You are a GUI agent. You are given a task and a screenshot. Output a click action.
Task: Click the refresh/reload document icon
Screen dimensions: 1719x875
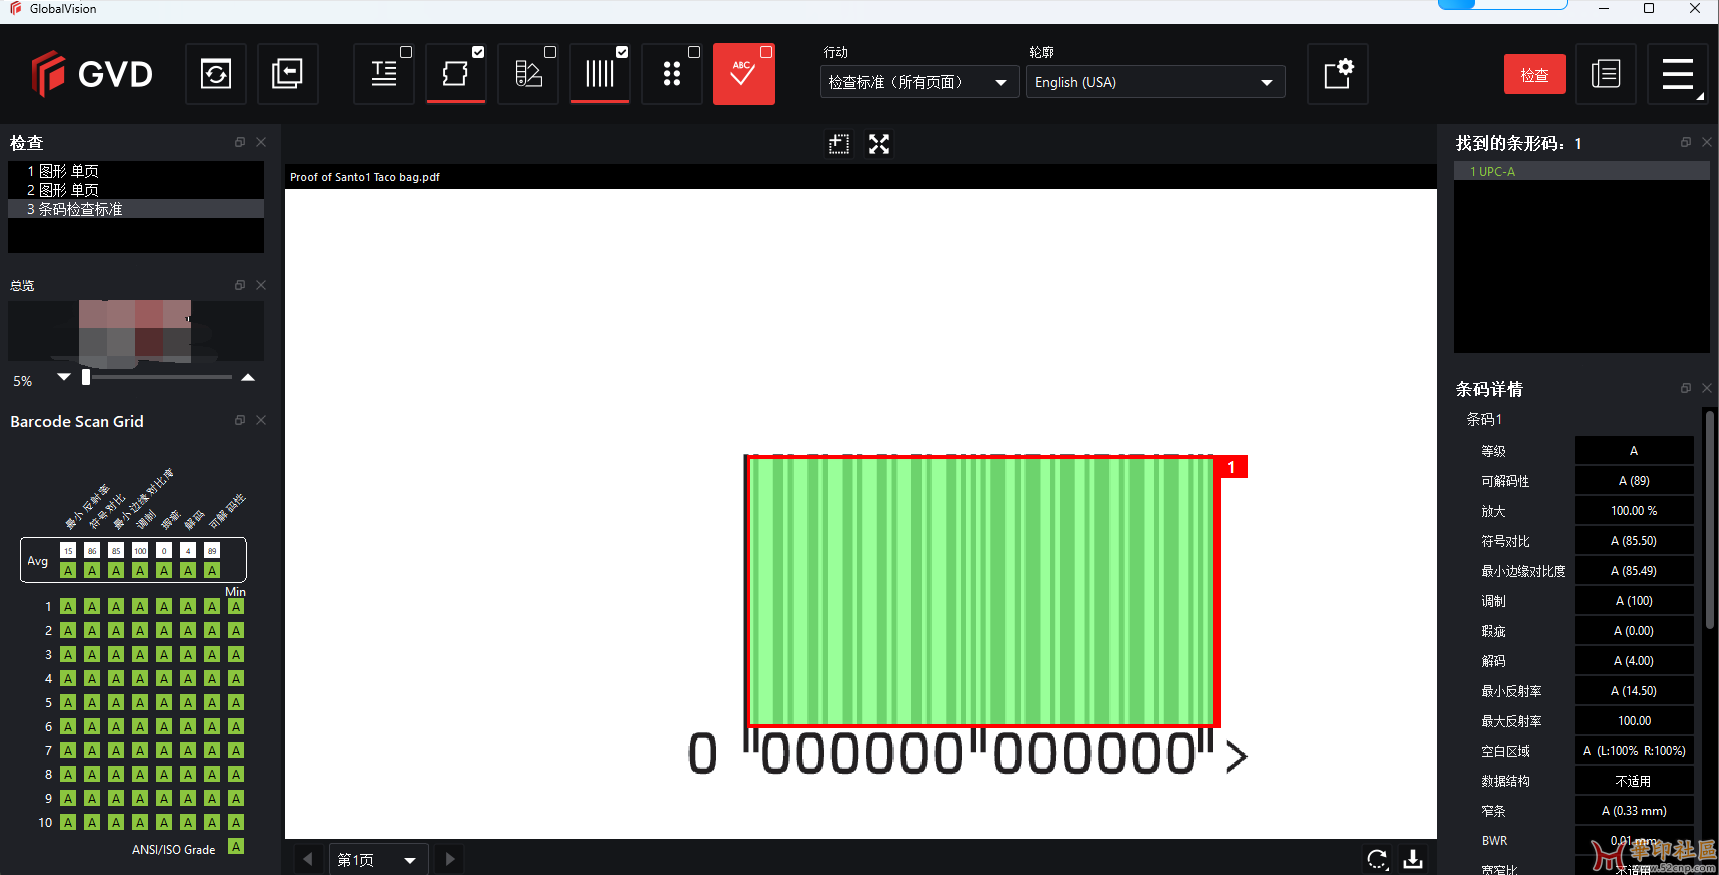[216, 74]
